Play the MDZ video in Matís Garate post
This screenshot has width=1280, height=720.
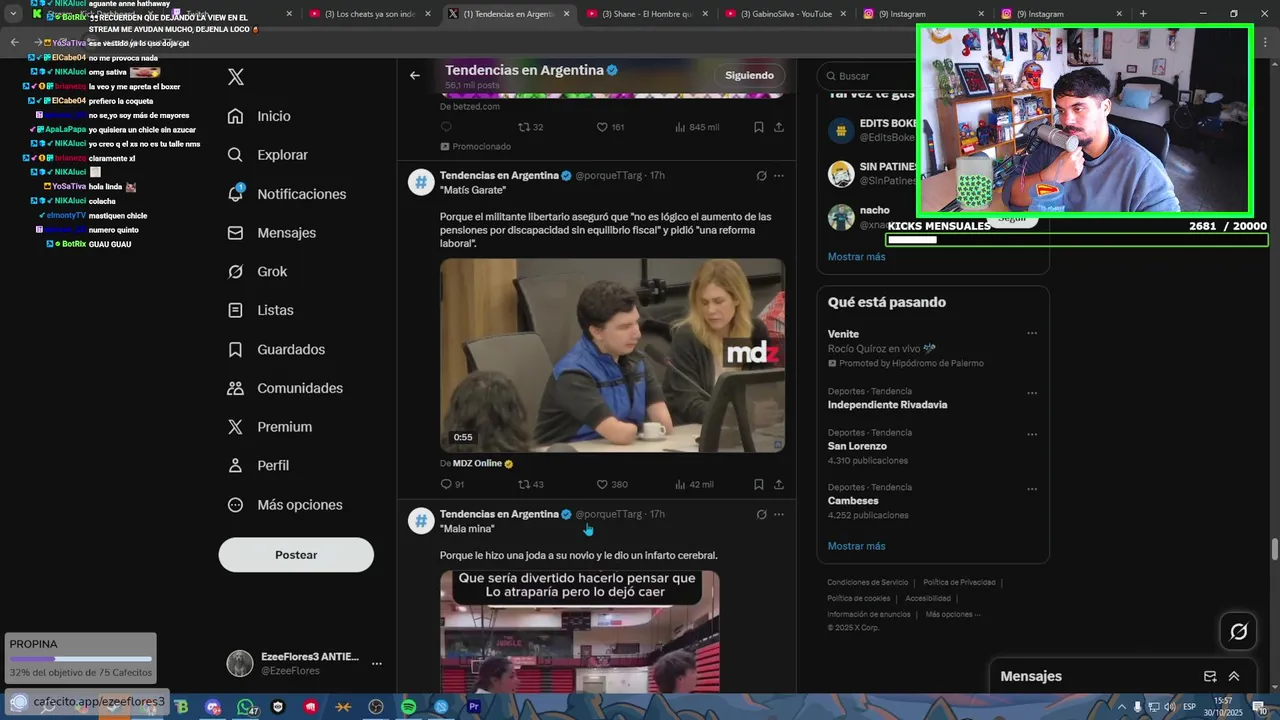coord(612,355)
